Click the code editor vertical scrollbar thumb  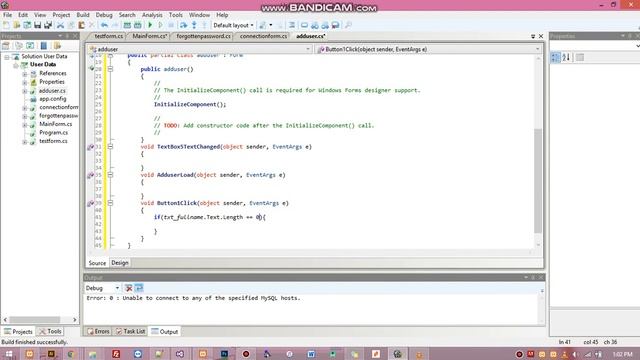pyautogui.click(x=538, y=180)
